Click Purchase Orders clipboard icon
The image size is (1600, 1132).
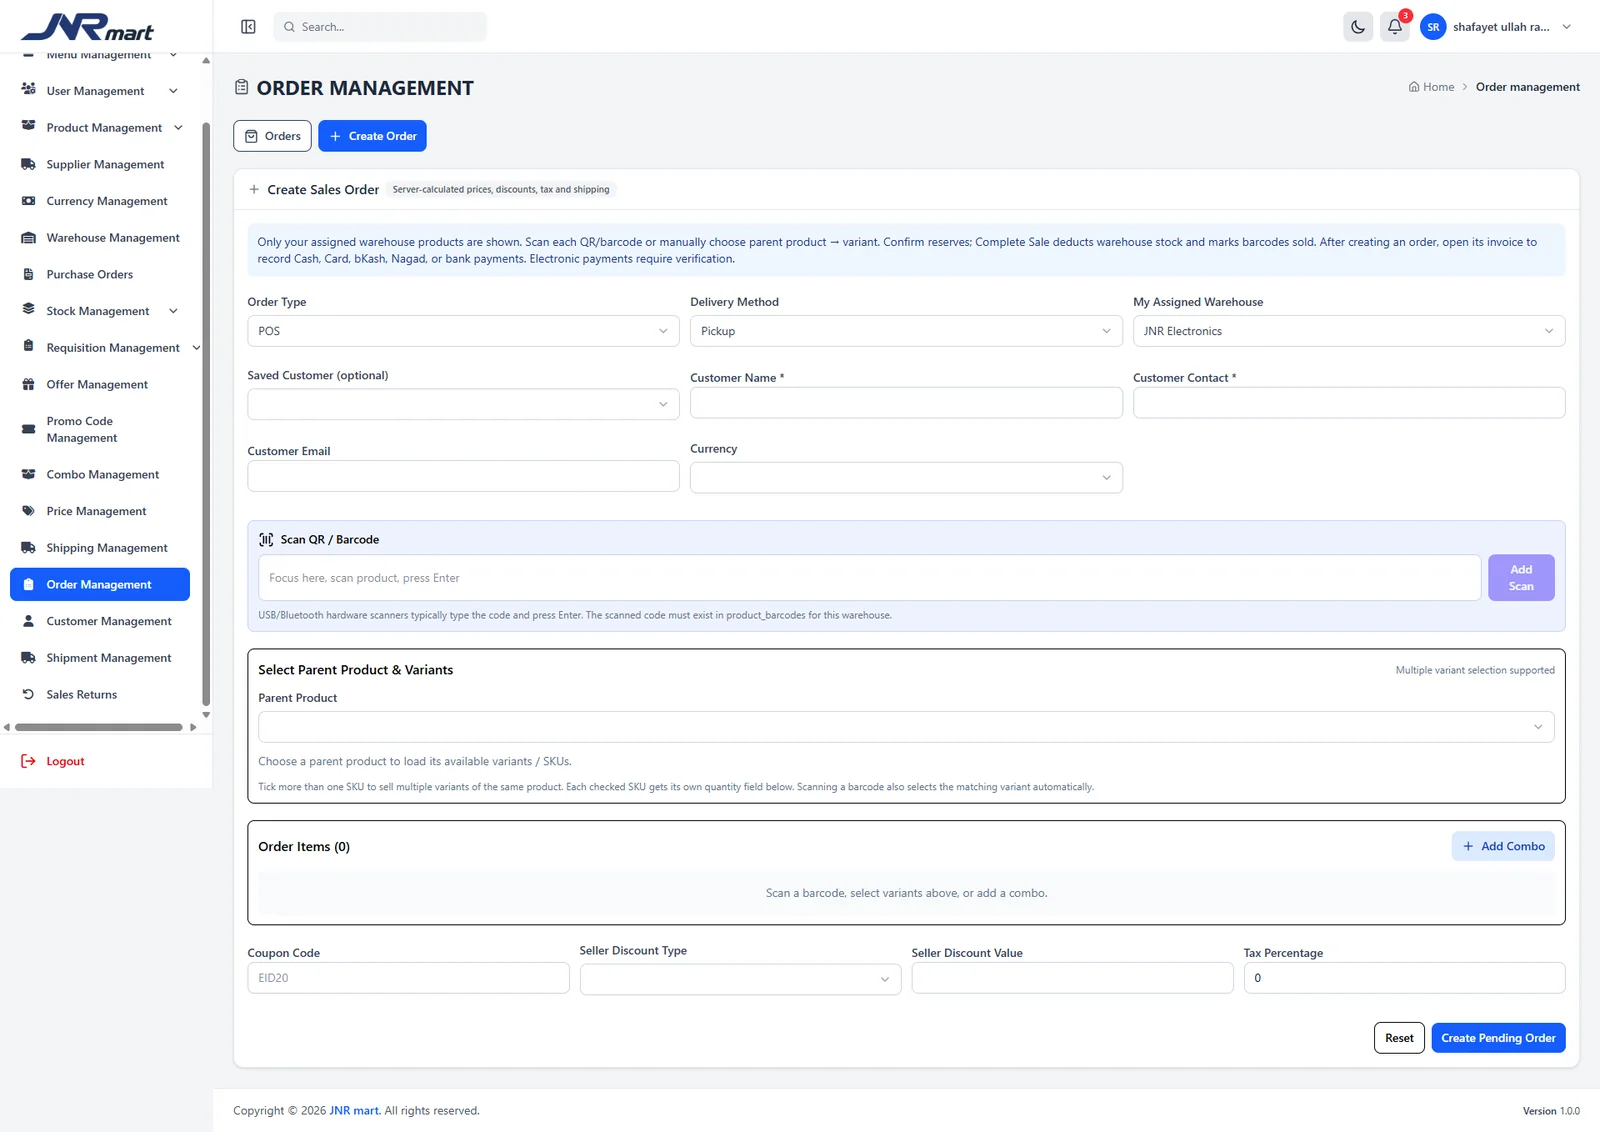pyautogui.click(x=28, y=274)
